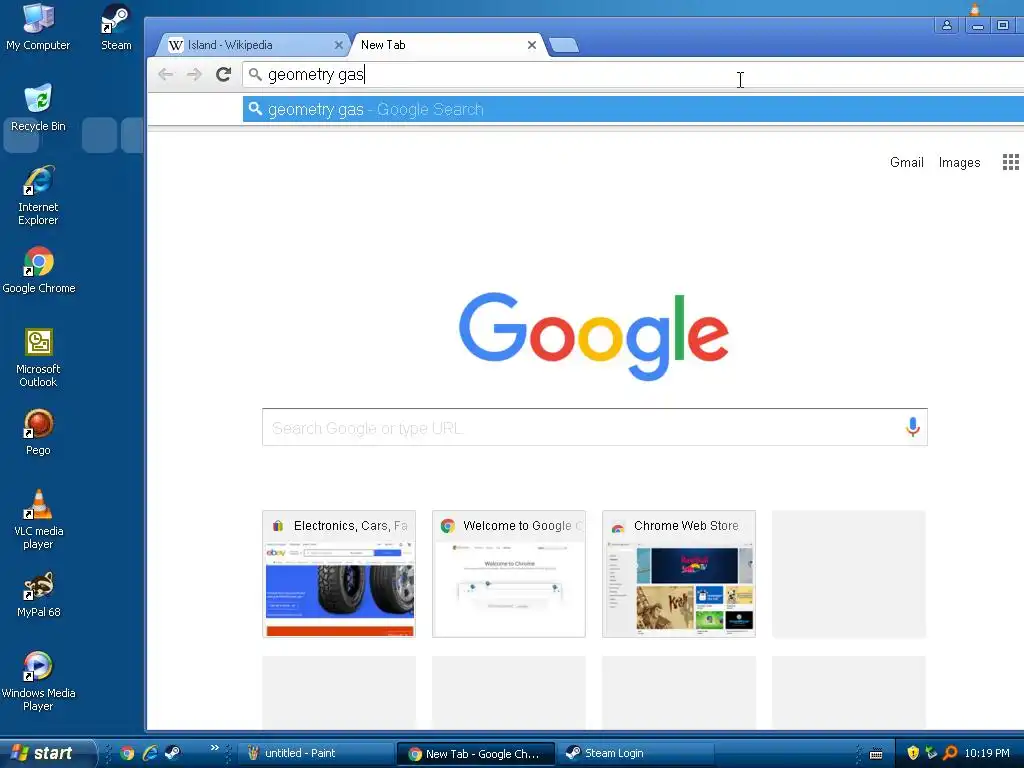This screenshot has height=768, width=1024.
Task: Expand the quick launch overflow chevron
Action: coord(214,748)
